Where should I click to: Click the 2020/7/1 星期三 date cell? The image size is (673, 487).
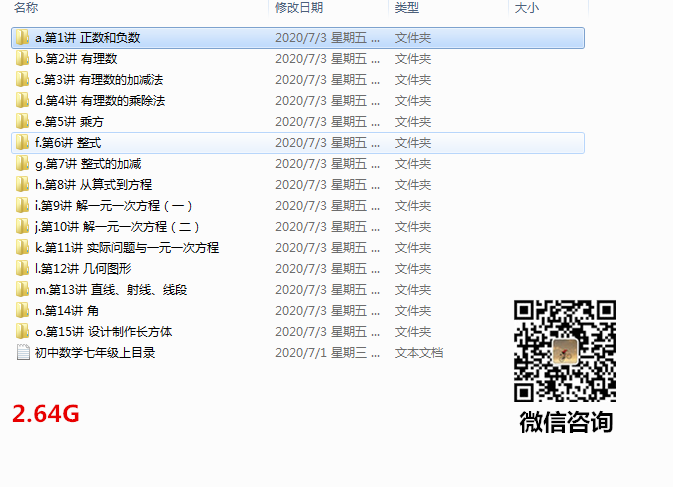point(327,353)
